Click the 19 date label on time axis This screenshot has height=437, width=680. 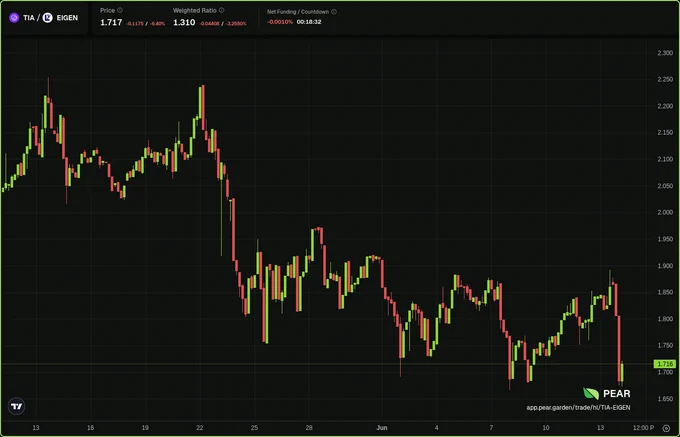tap(145, 428)
